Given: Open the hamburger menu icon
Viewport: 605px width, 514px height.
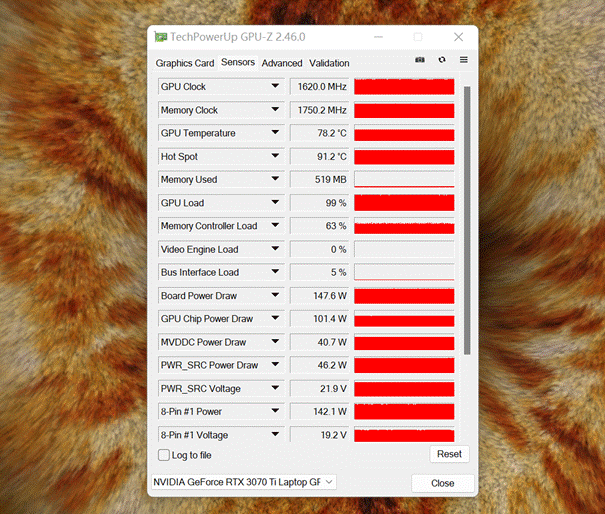Looking at the screenshot, I should pyautogui.click(x=463, y=60).
